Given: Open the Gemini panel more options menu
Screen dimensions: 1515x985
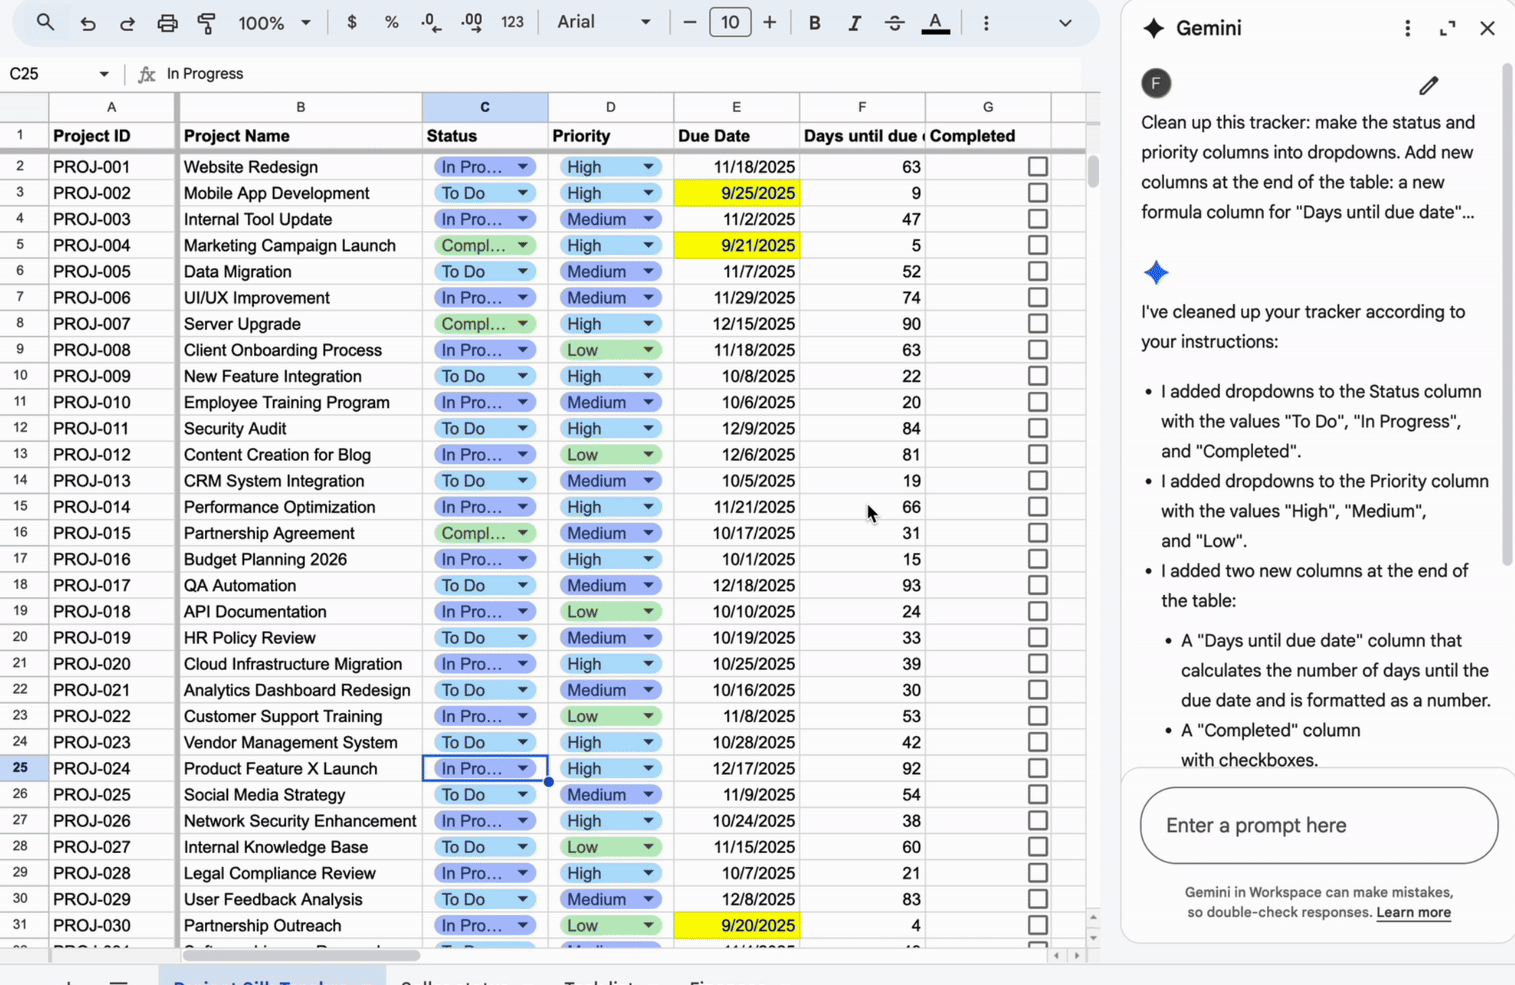Looking at the screenshot, I should pos(1407,28).
